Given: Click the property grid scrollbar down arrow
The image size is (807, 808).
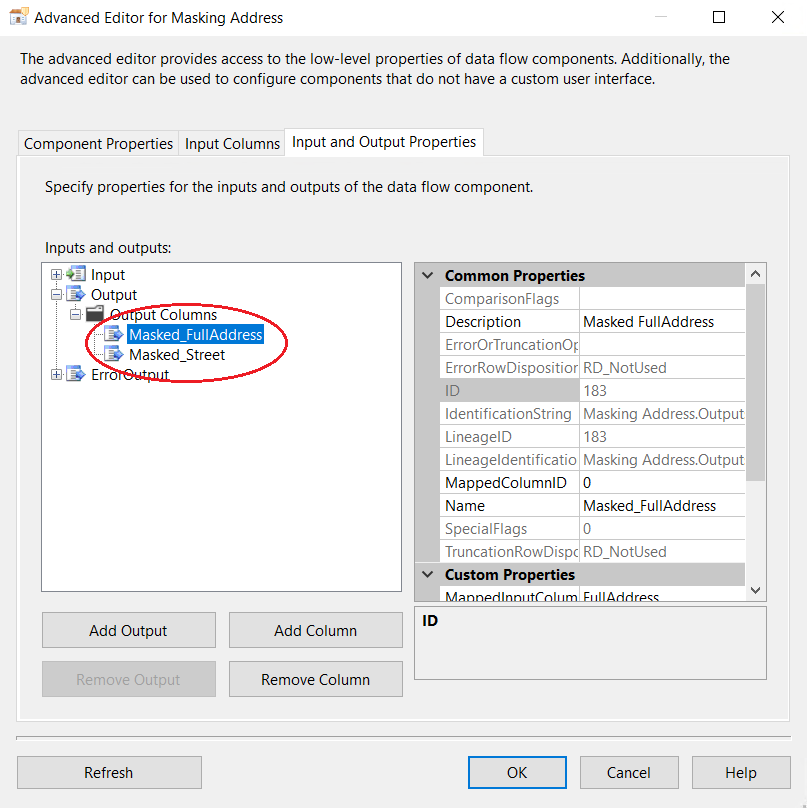Looking at the screenshot, I should (756, 591).
